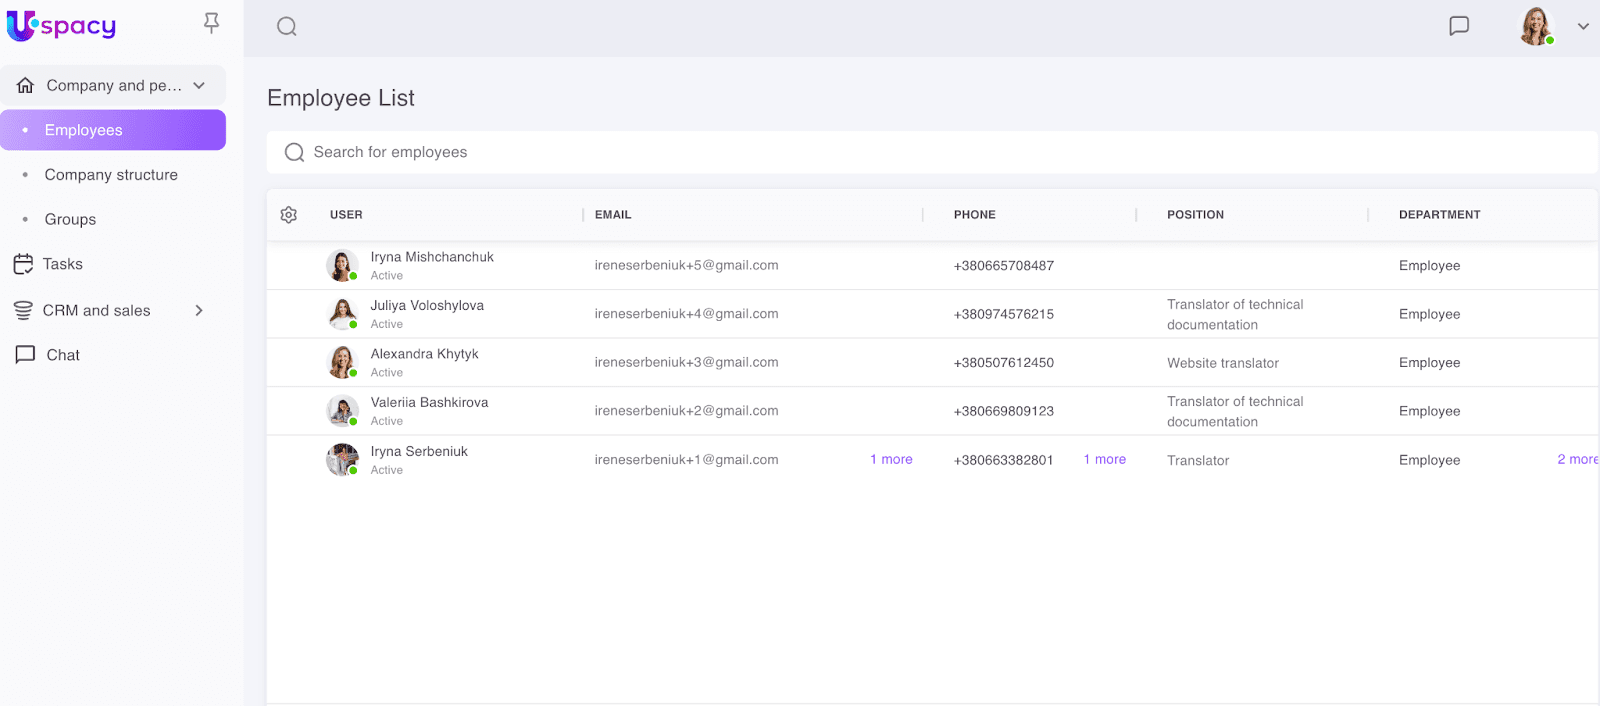The height and width of the screenshot is (706, 1600).
Task: Click the CRM and sales stack icon
Action: 24,311
